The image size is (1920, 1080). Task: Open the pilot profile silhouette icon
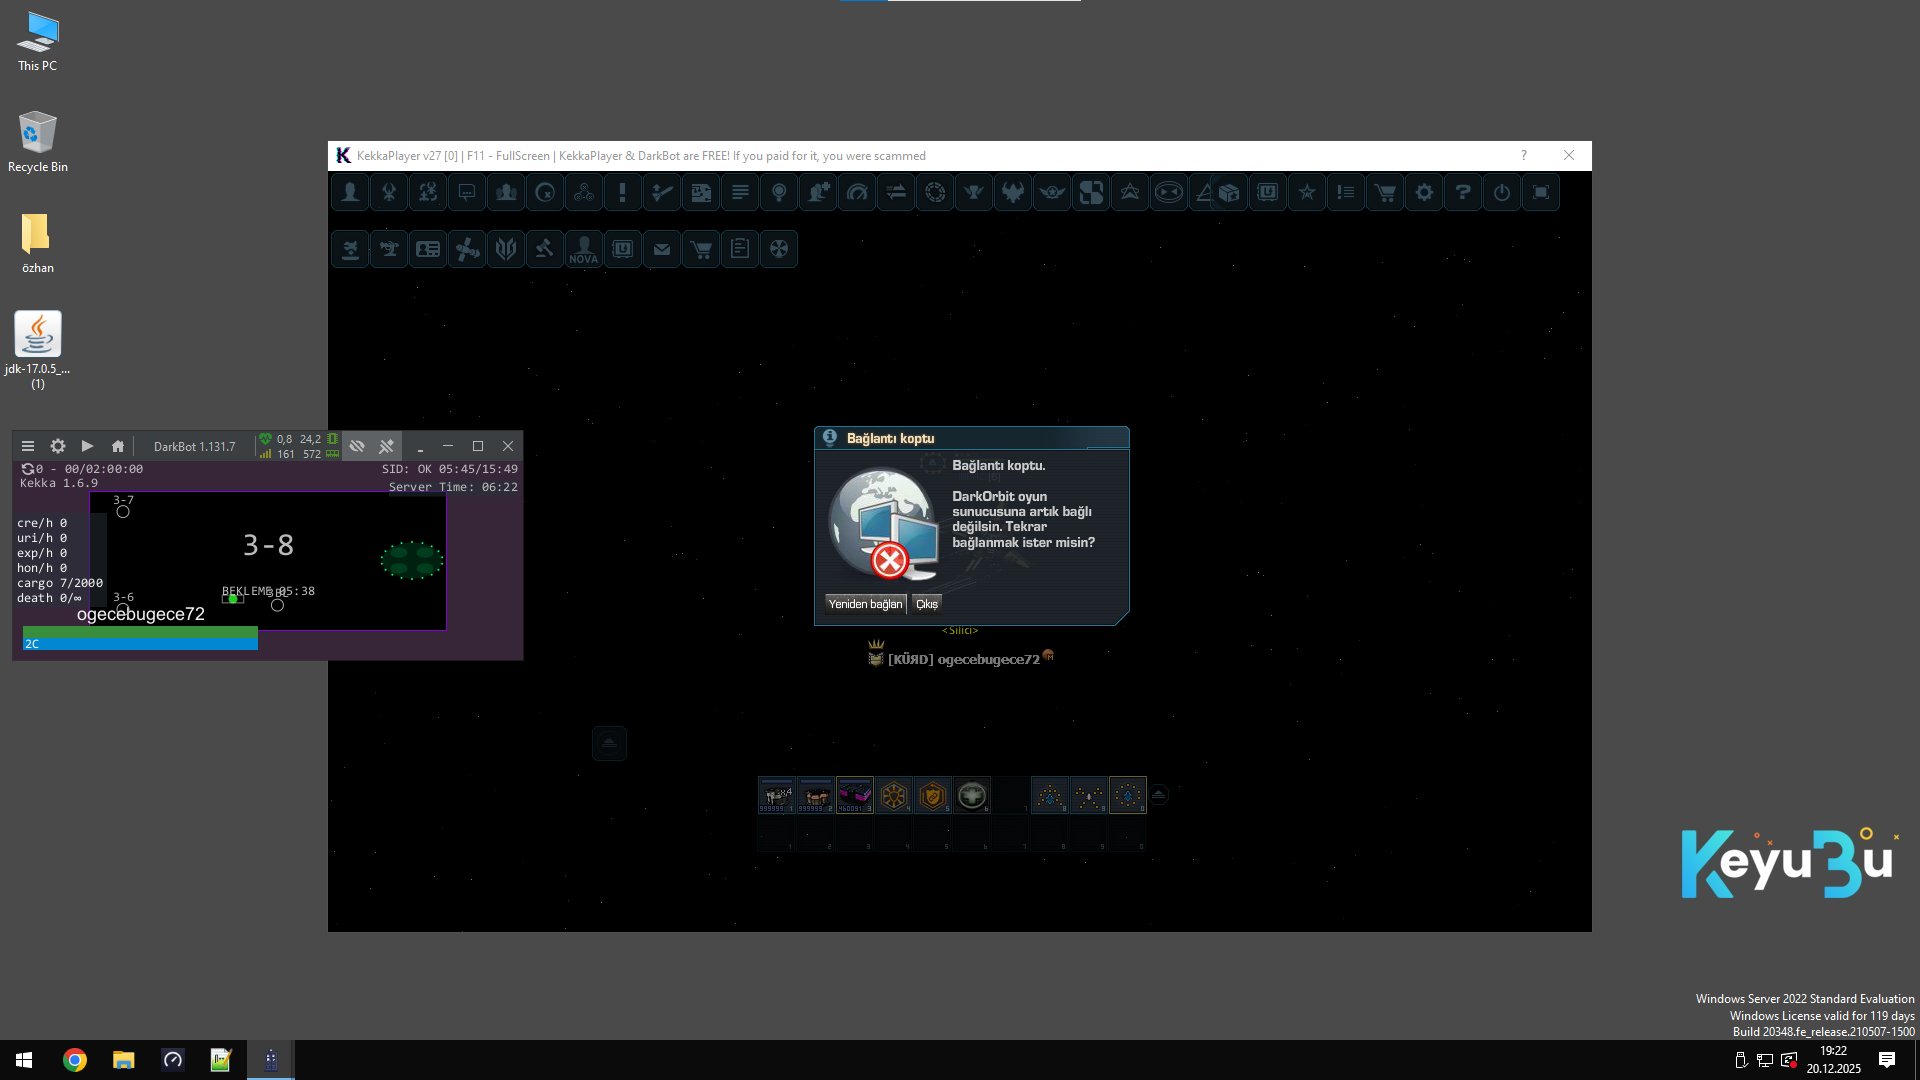[x=350, y=192]
